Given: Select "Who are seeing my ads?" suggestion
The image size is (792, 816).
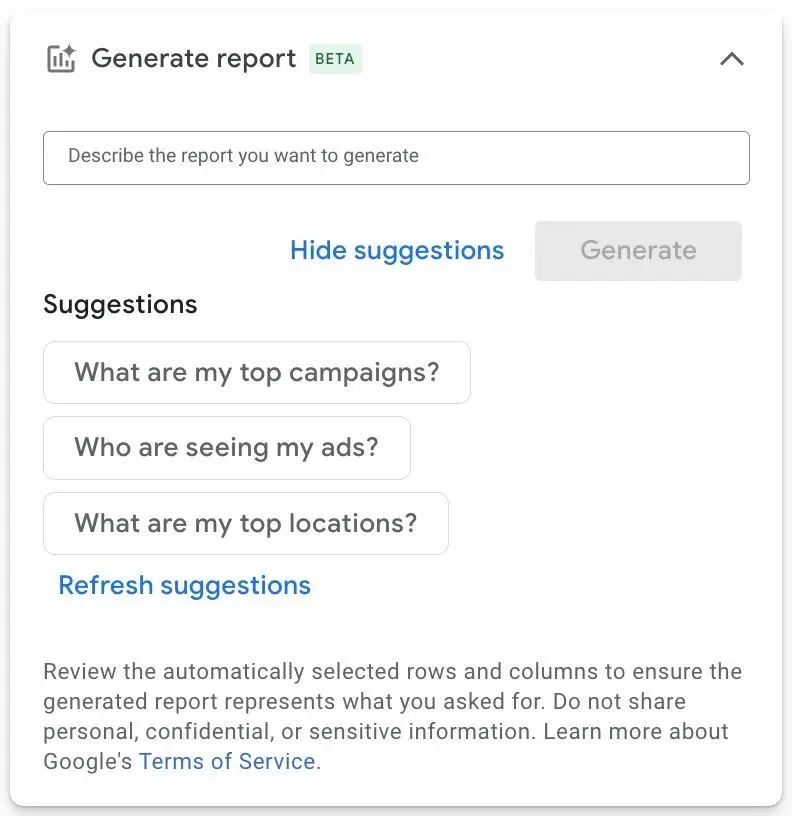Looking at the screenshot, I should pos(226,447).
